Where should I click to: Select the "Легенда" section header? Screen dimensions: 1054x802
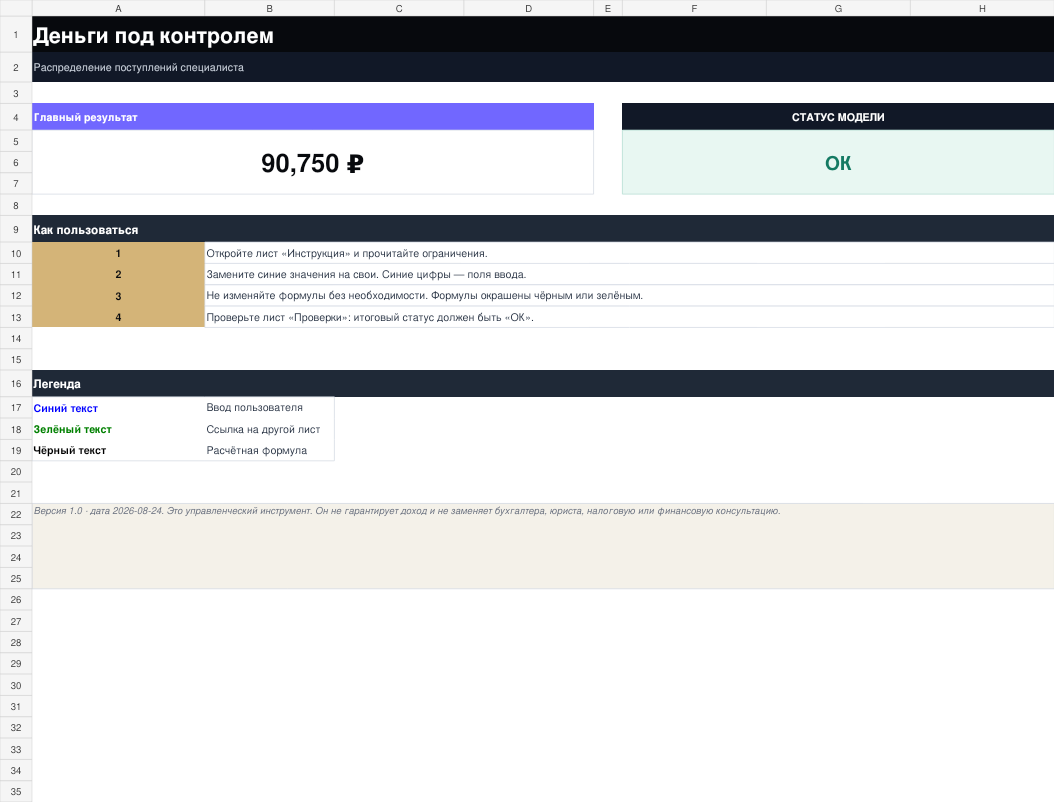coord(543,384)
